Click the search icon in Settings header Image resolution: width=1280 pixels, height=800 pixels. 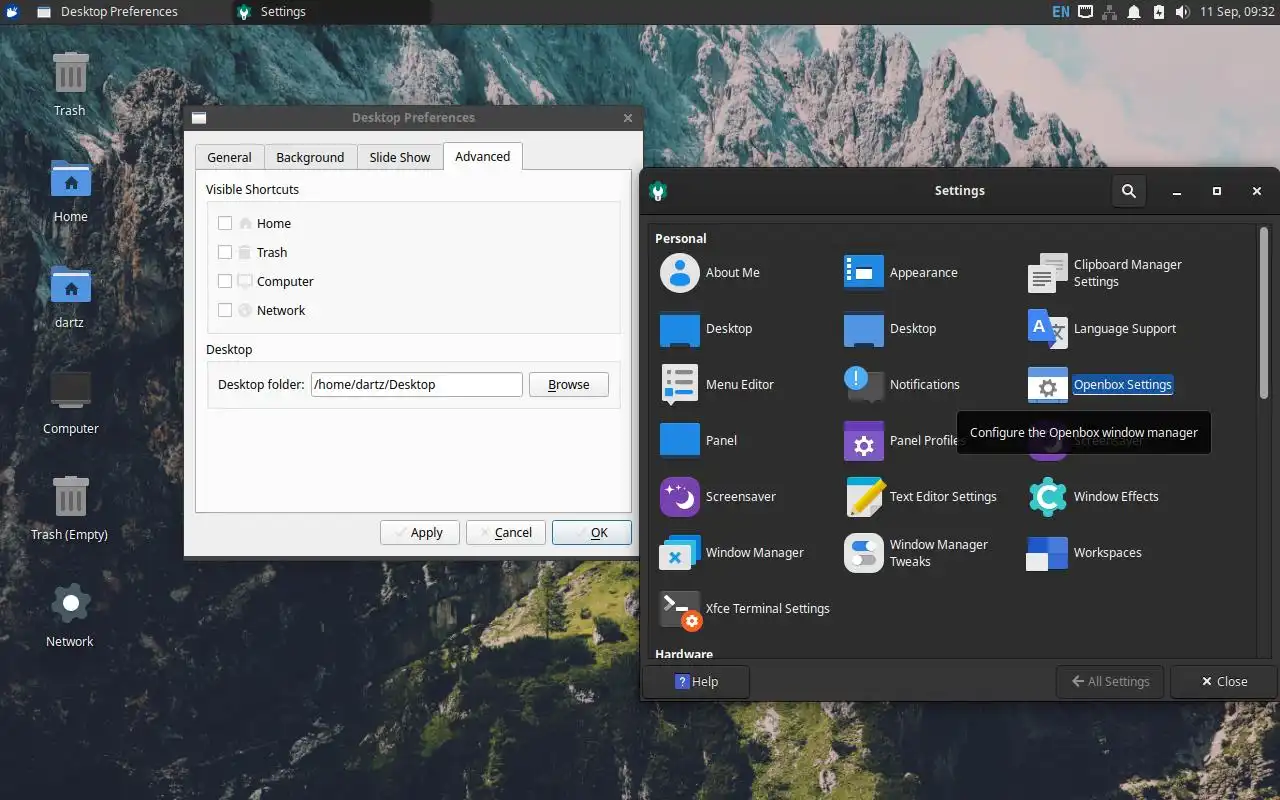pyautogui.click(x=1129, y=191)
